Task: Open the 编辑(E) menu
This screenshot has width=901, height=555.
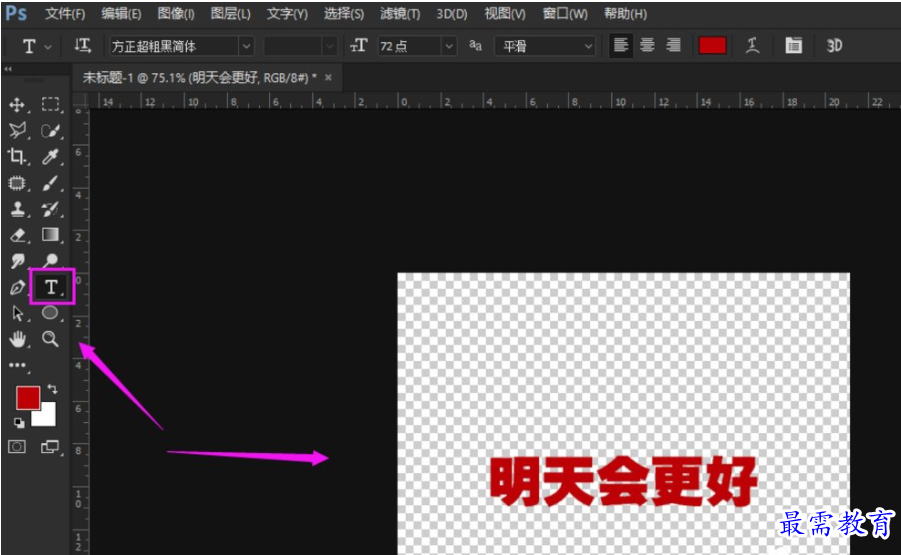Action: (x=121, y=14)
